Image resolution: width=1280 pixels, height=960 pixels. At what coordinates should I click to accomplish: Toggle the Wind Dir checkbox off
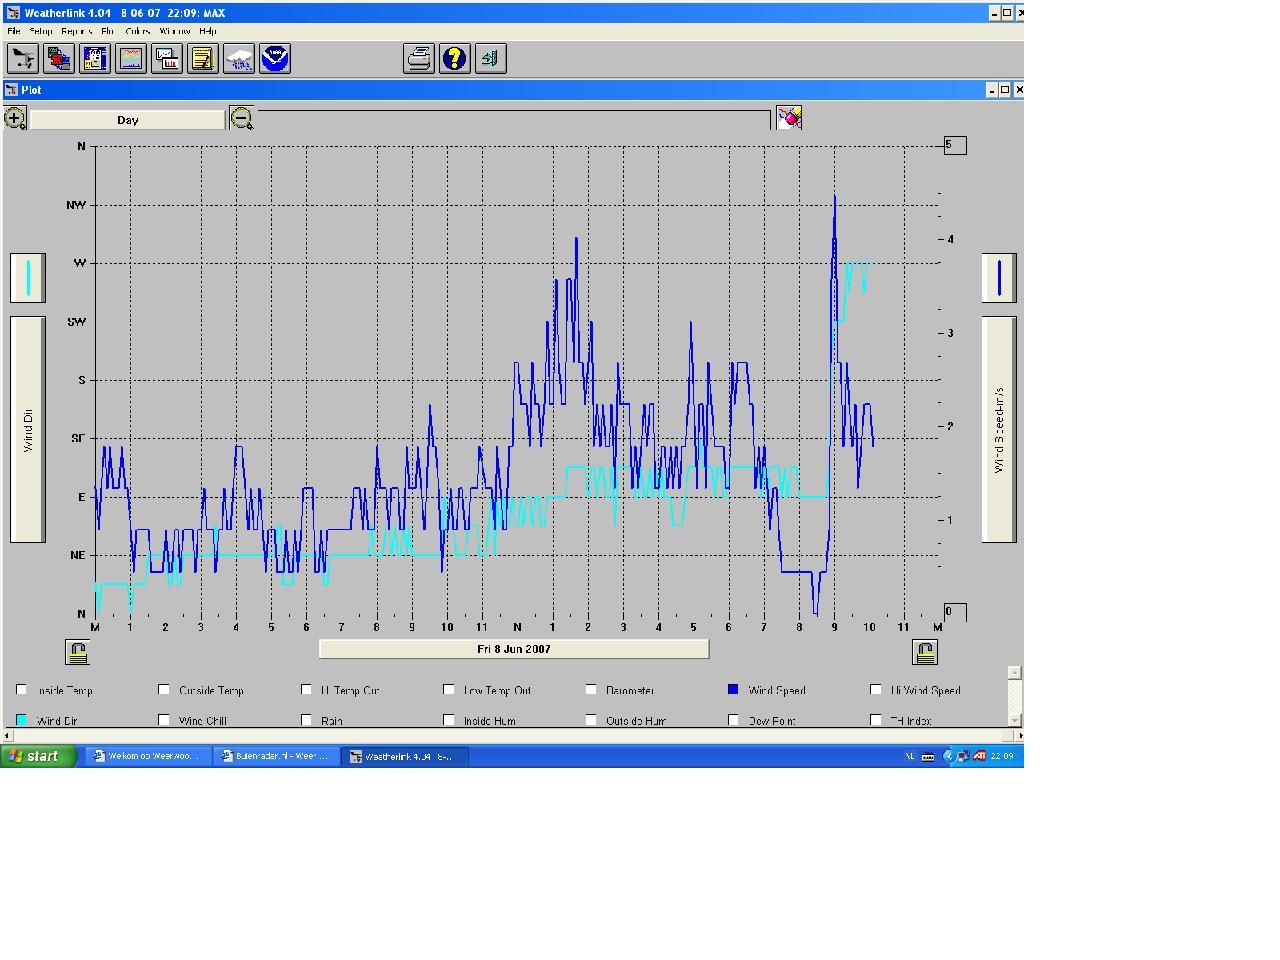[22, 719]
